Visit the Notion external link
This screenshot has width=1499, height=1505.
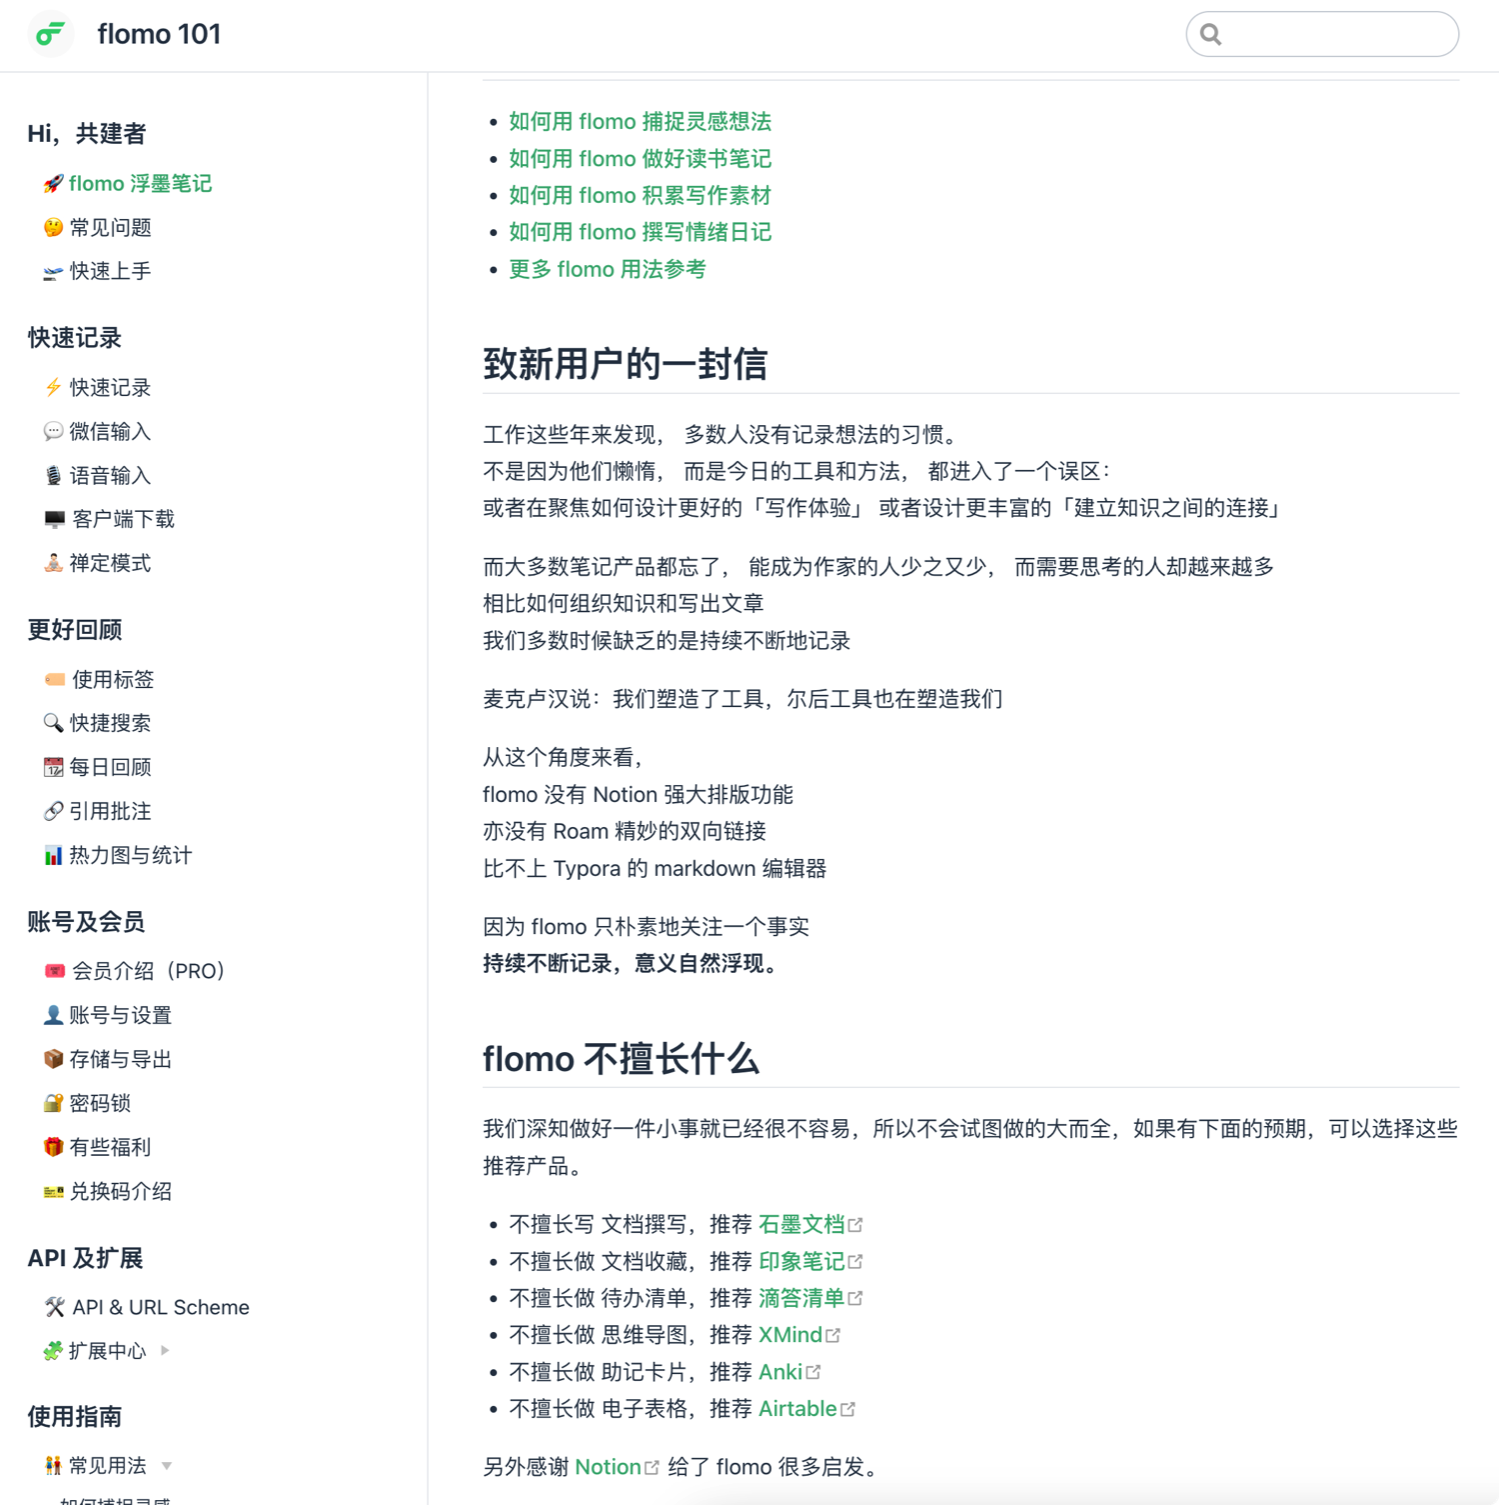point(608,1467)
